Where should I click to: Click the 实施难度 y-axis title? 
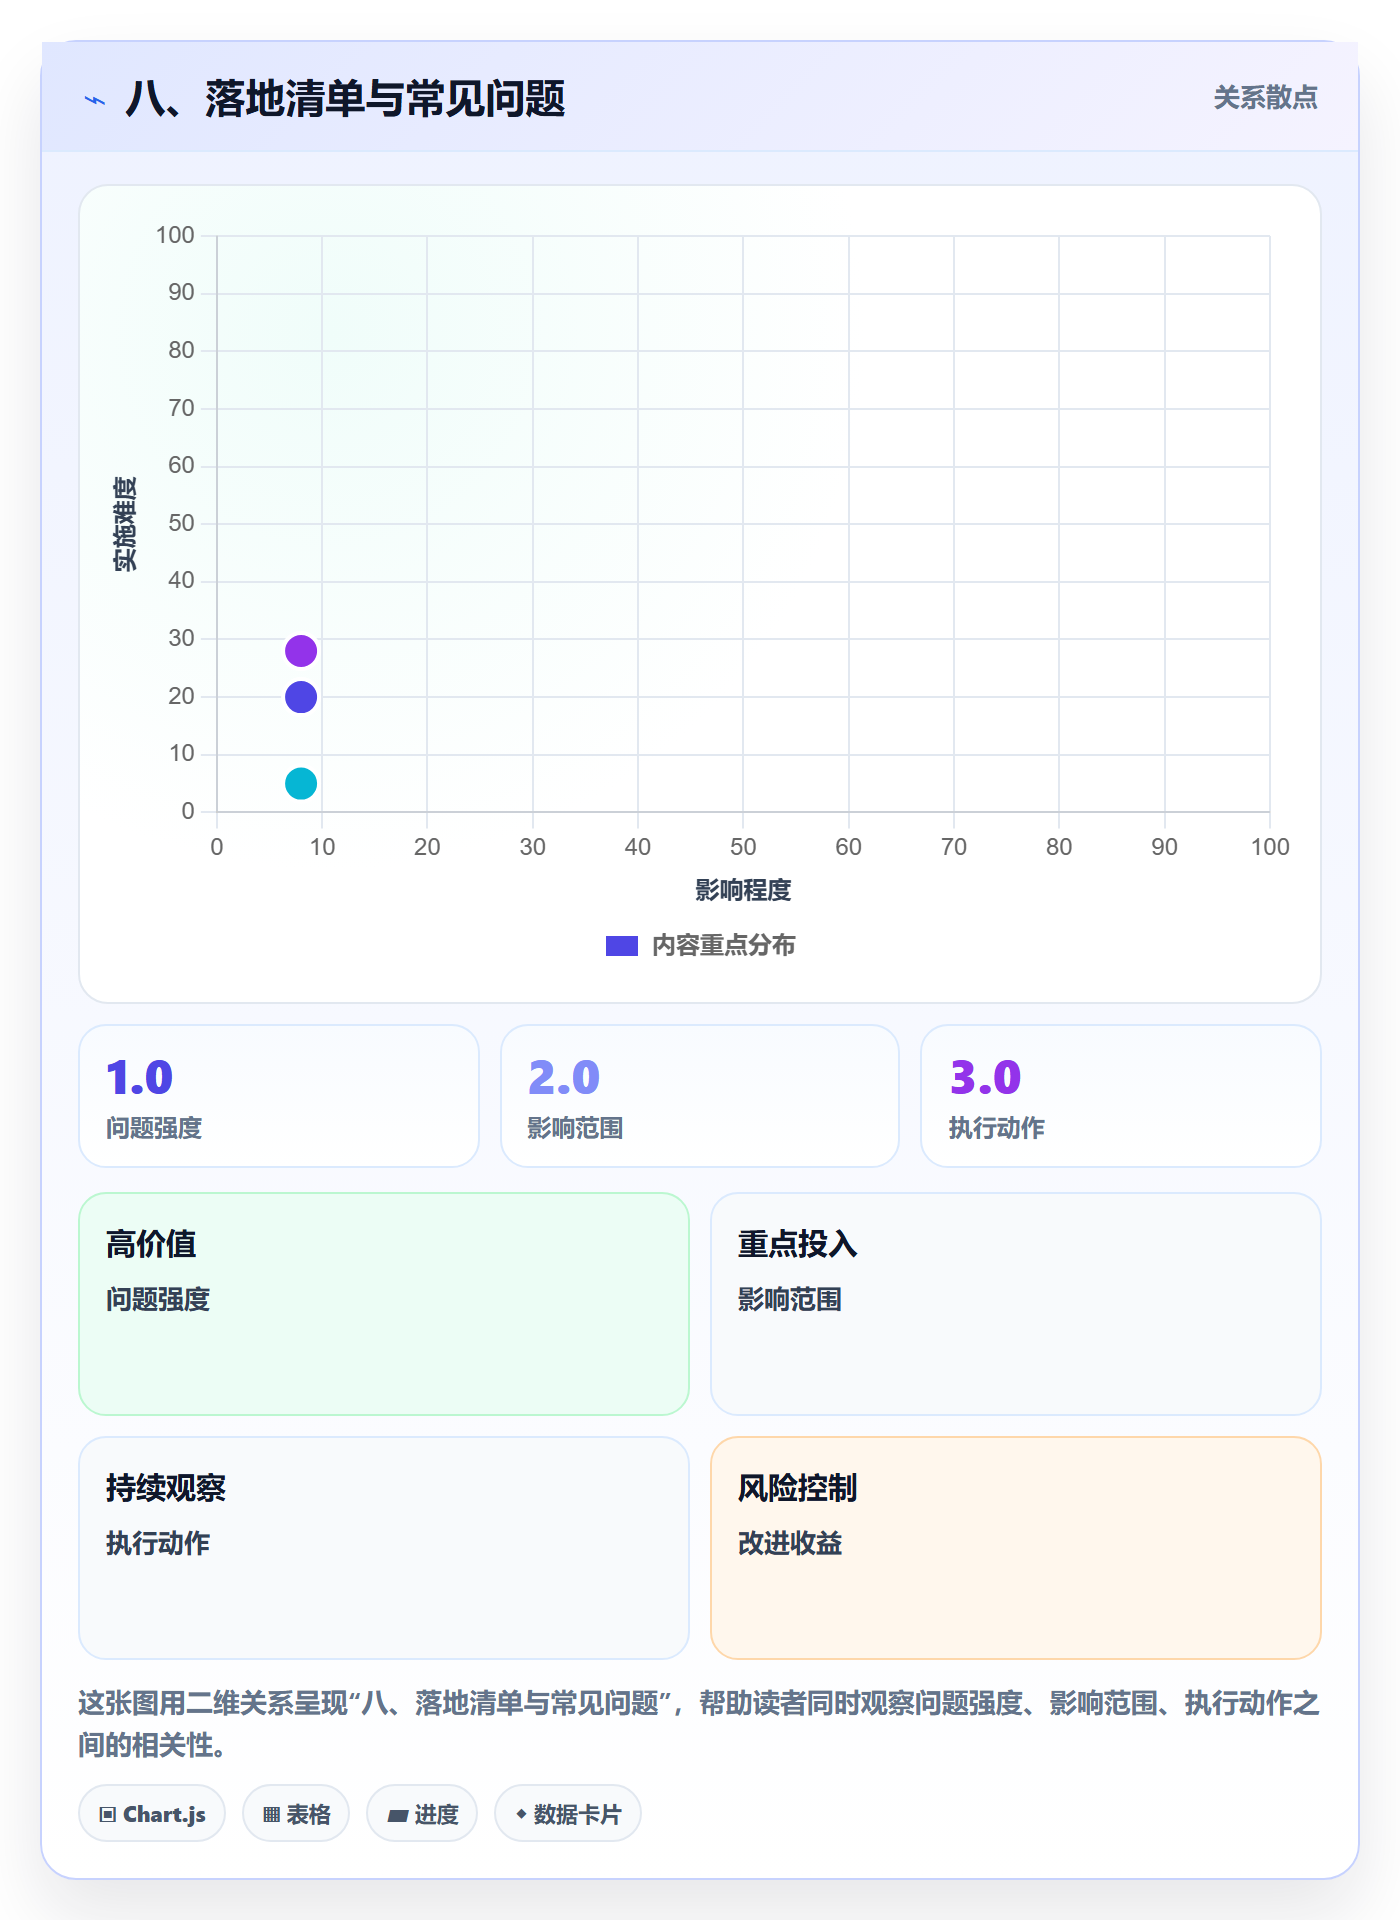point(125,524)
